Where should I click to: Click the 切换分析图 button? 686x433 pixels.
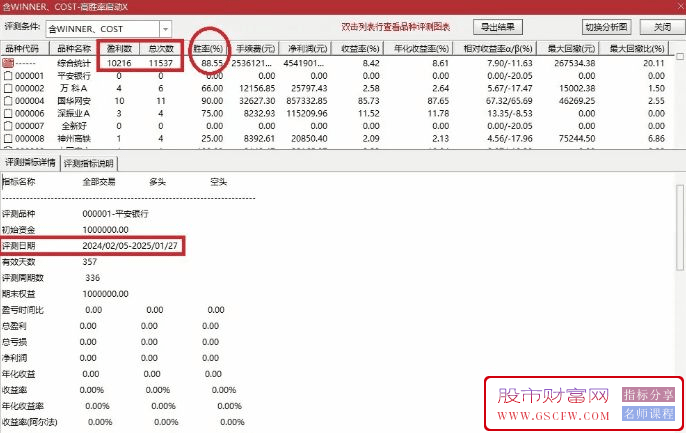pos(606,27)
